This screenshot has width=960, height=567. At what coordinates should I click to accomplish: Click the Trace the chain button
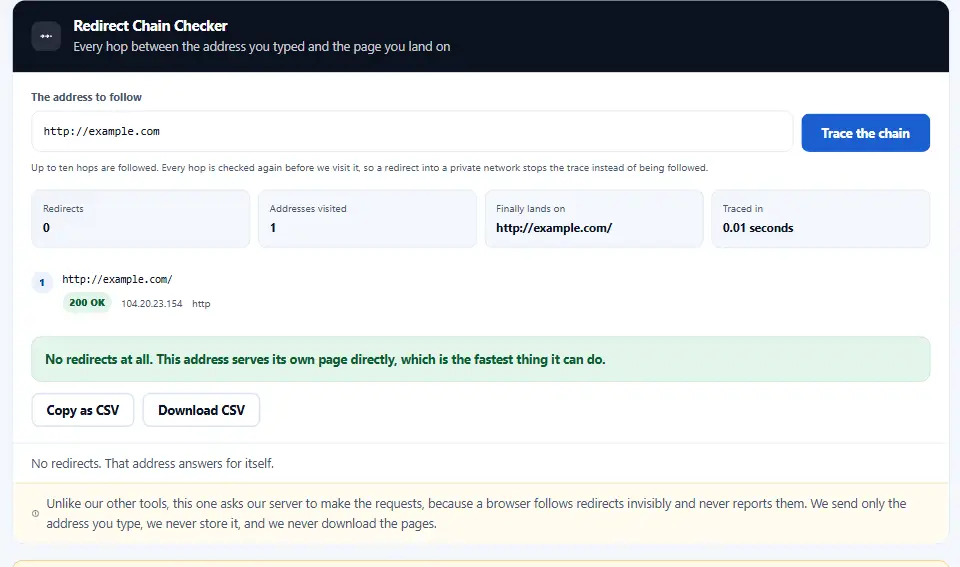865,133
